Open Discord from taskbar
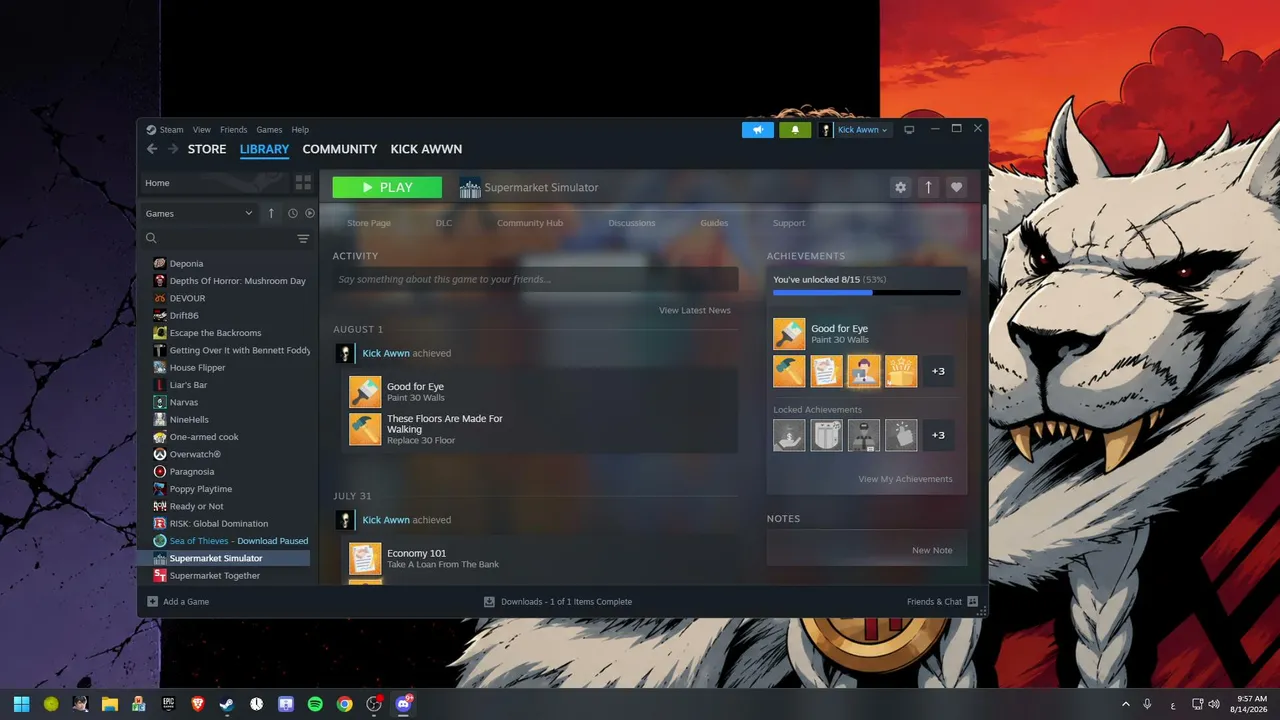 coord(404,704)
